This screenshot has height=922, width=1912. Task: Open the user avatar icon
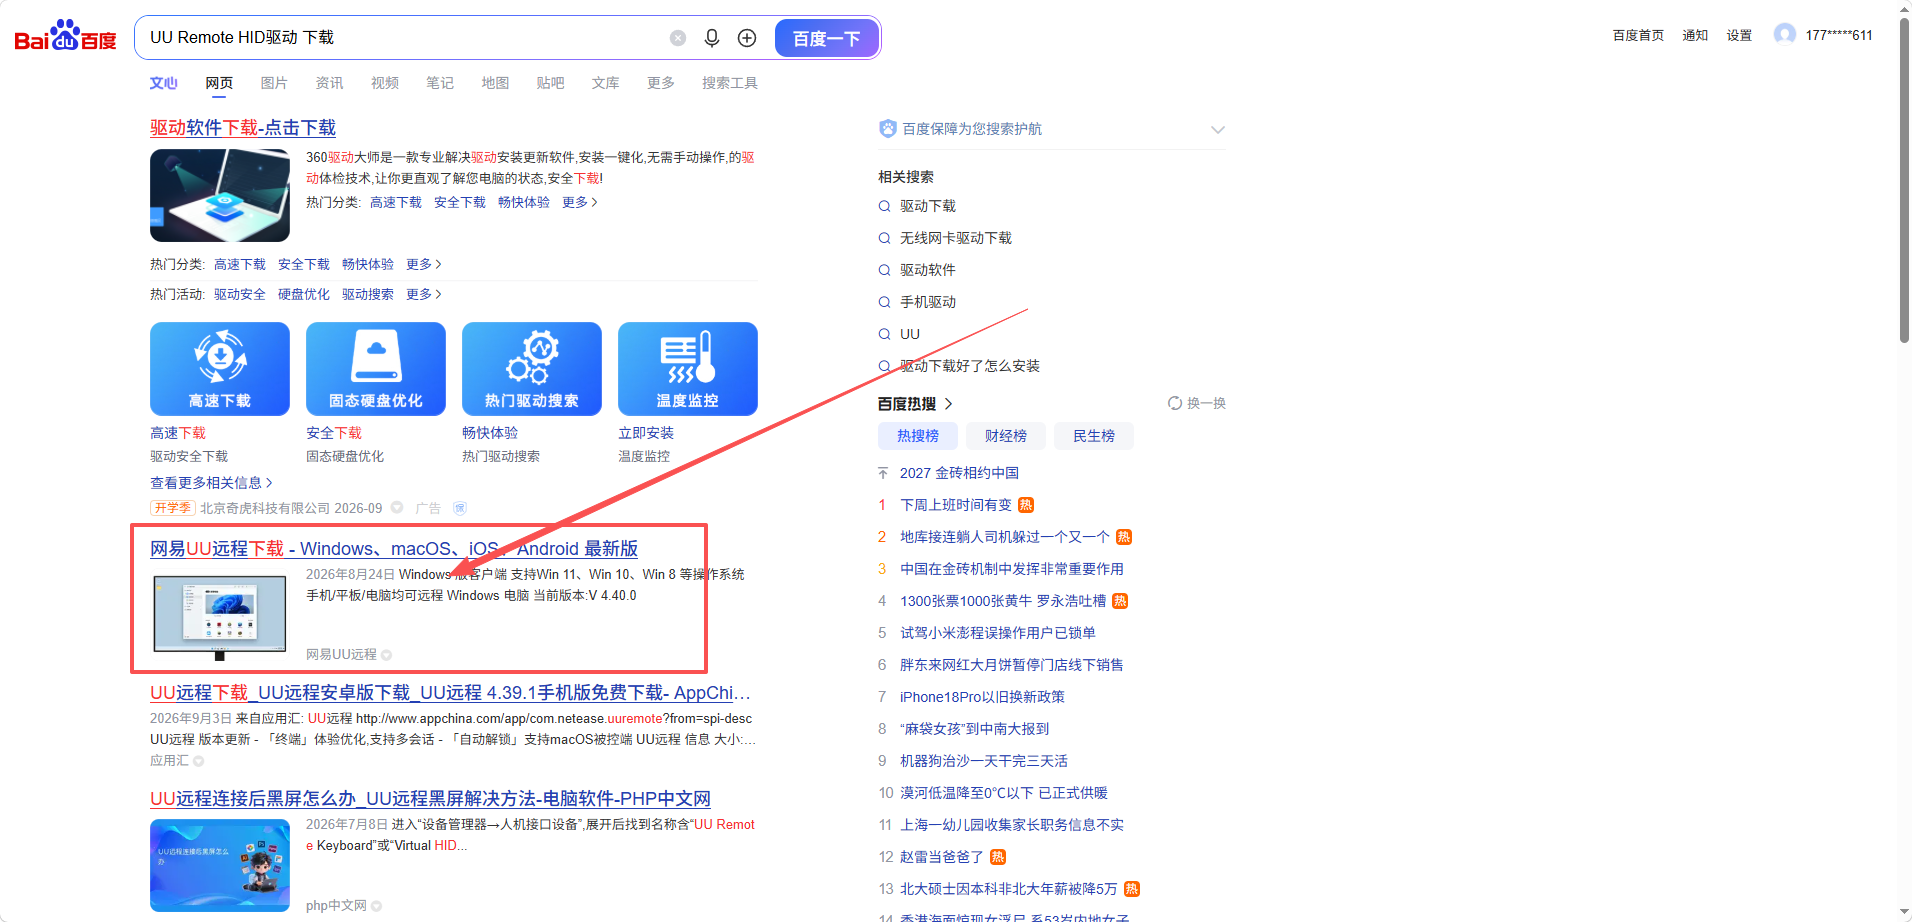coord(1785,35)
